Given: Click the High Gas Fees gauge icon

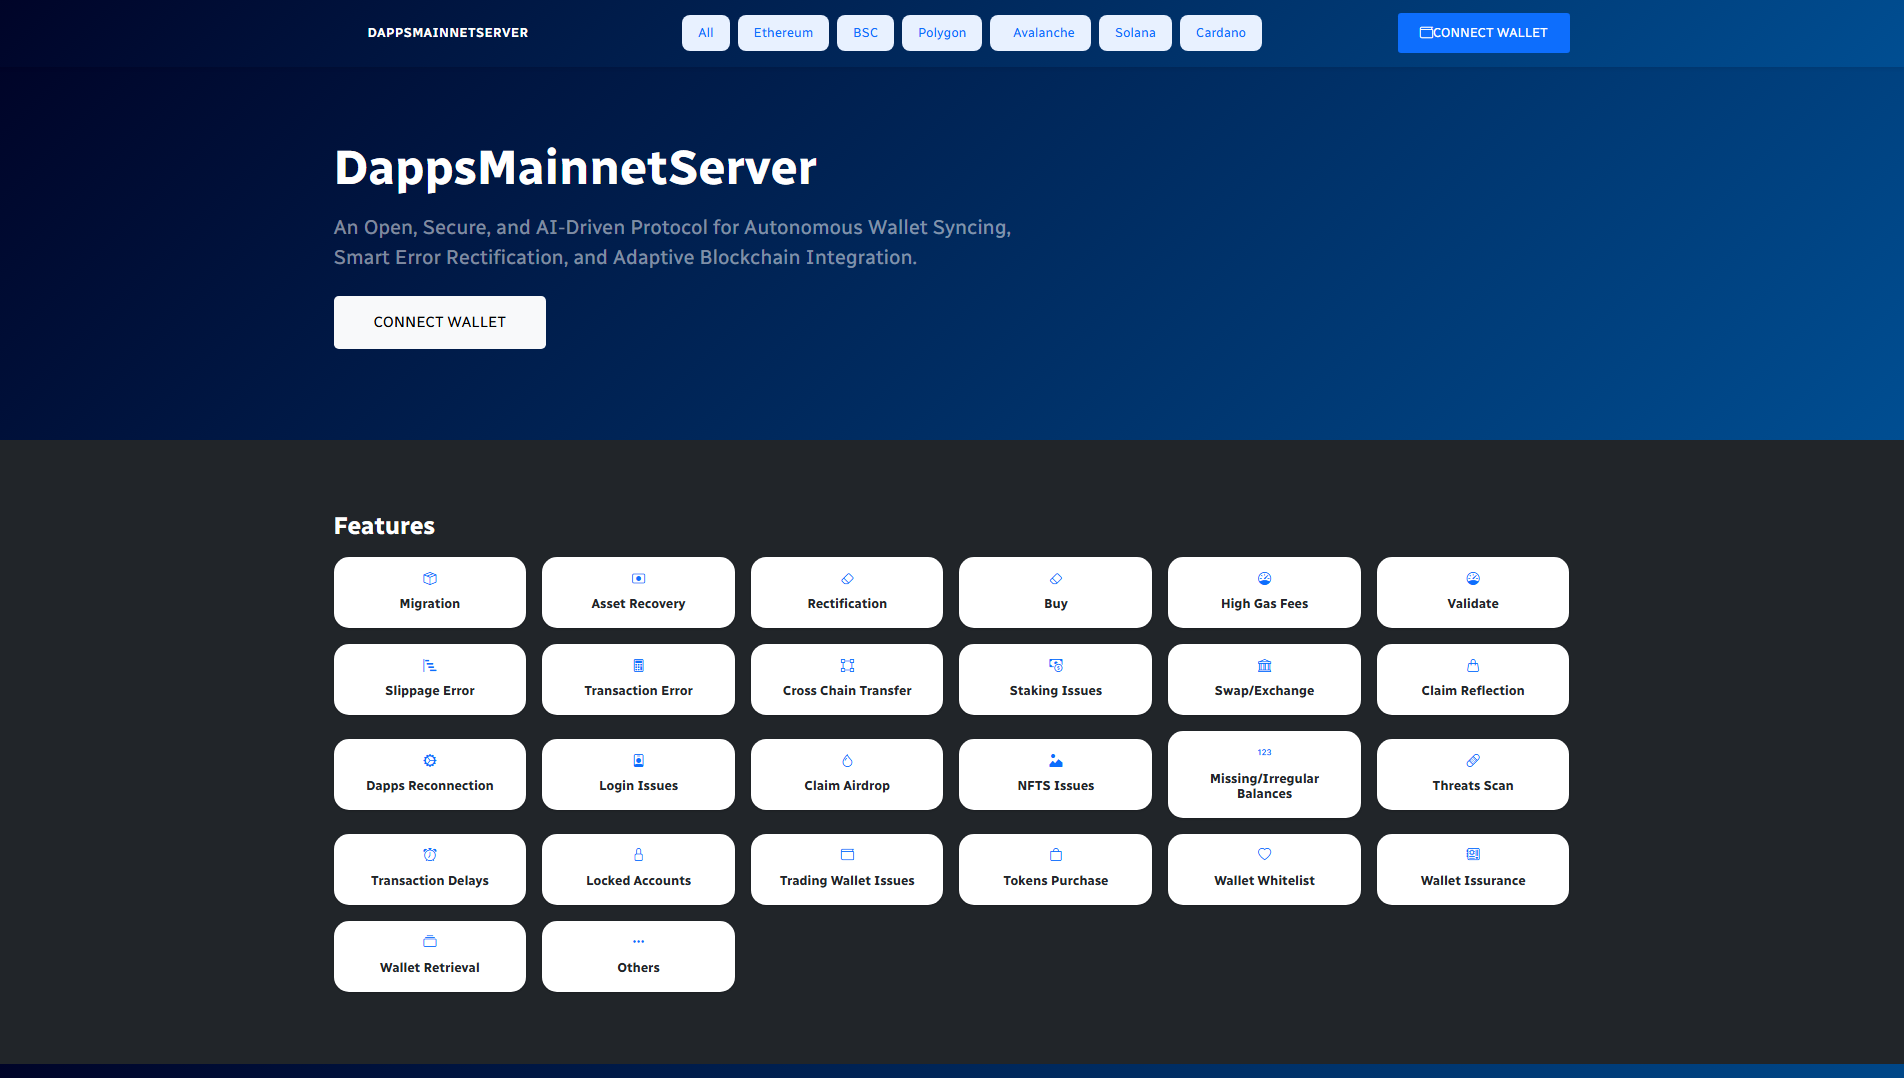Looking at the screenshot, I should click(1264, 578).
